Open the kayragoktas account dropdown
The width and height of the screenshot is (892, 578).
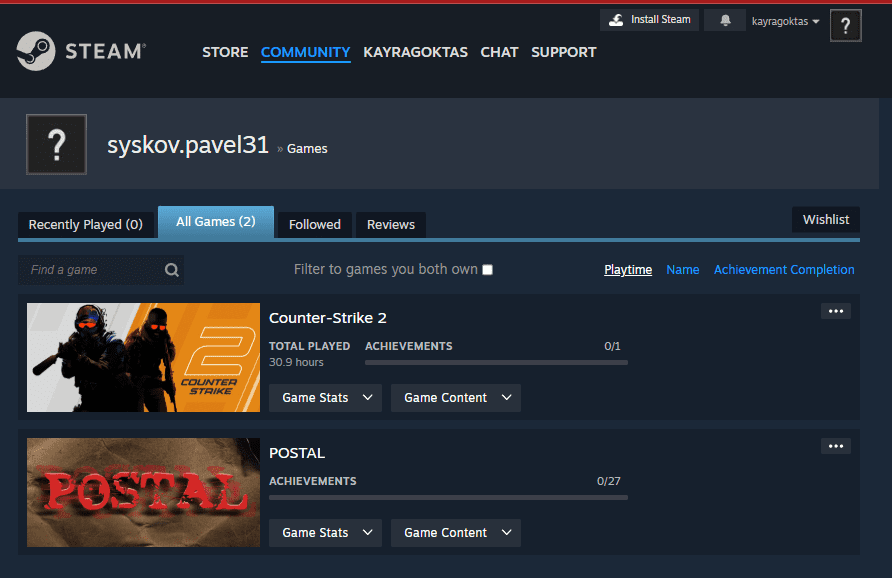[x=785, y=21]
